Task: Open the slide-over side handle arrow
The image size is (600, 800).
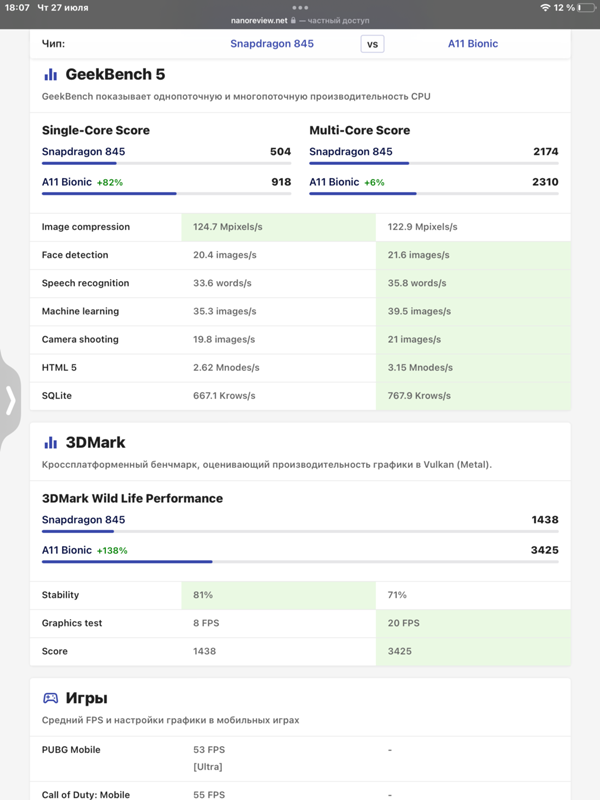Action: tap(10, 399)
